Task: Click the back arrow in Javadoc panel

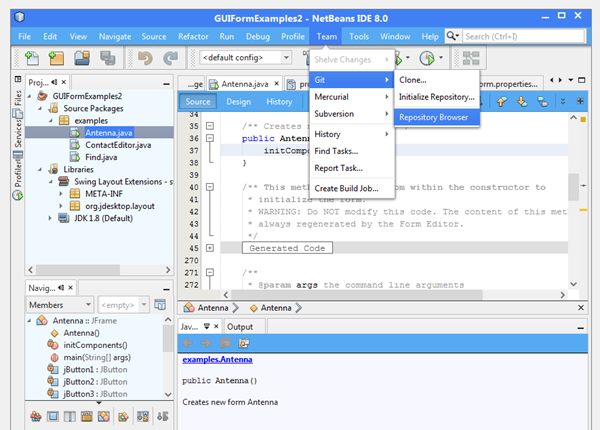Action: [x=189, y=343]
